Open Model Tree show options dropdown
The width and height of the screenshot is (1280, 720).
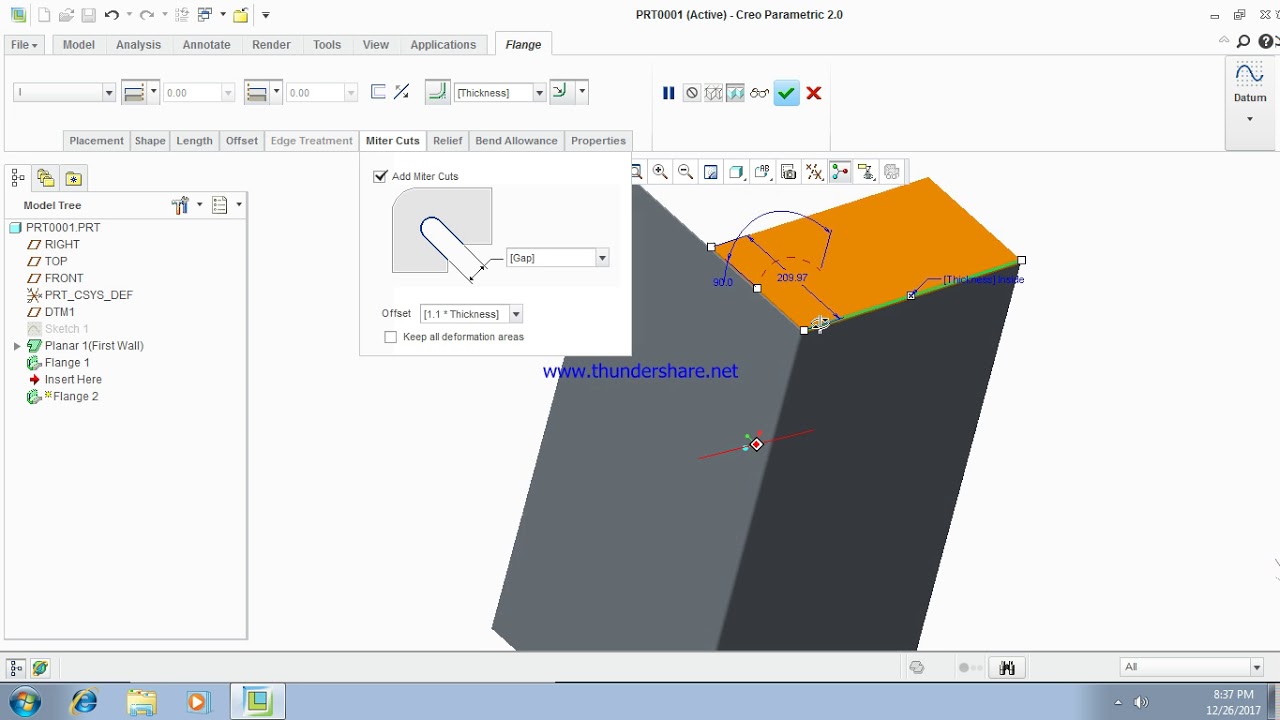[x=227, y=205]
